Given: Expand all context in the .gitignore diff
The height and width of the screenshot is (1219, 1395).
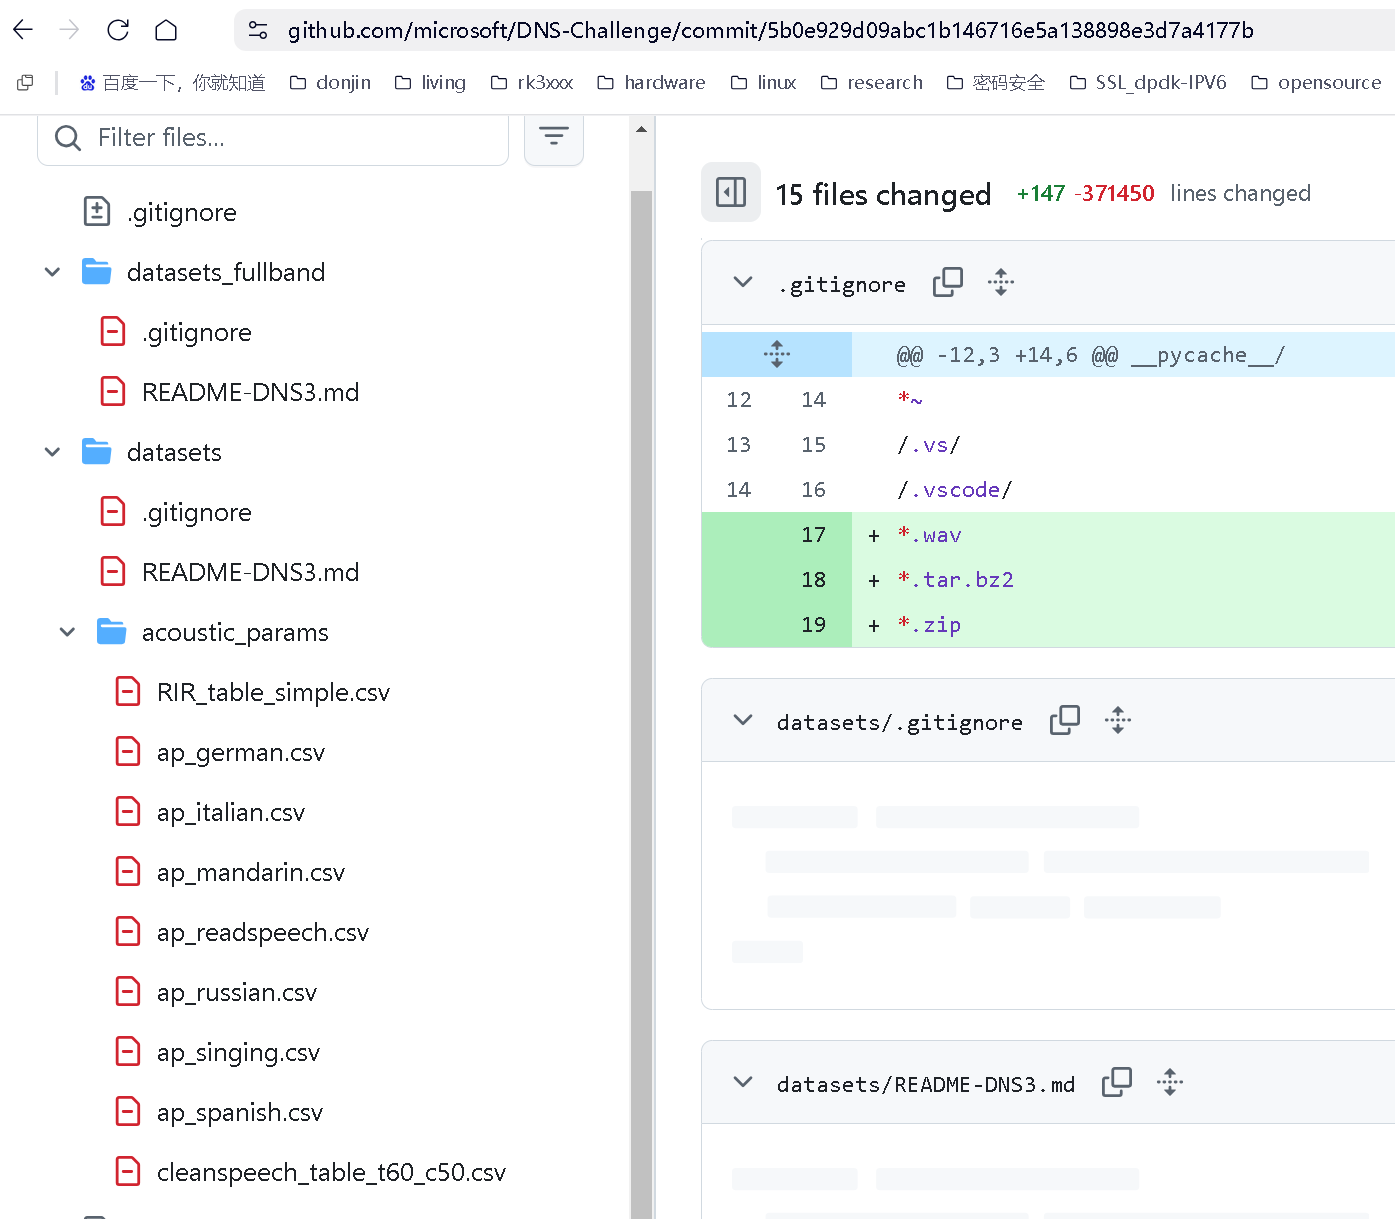Looking at the screenshot, I should tap(1001, 282).
